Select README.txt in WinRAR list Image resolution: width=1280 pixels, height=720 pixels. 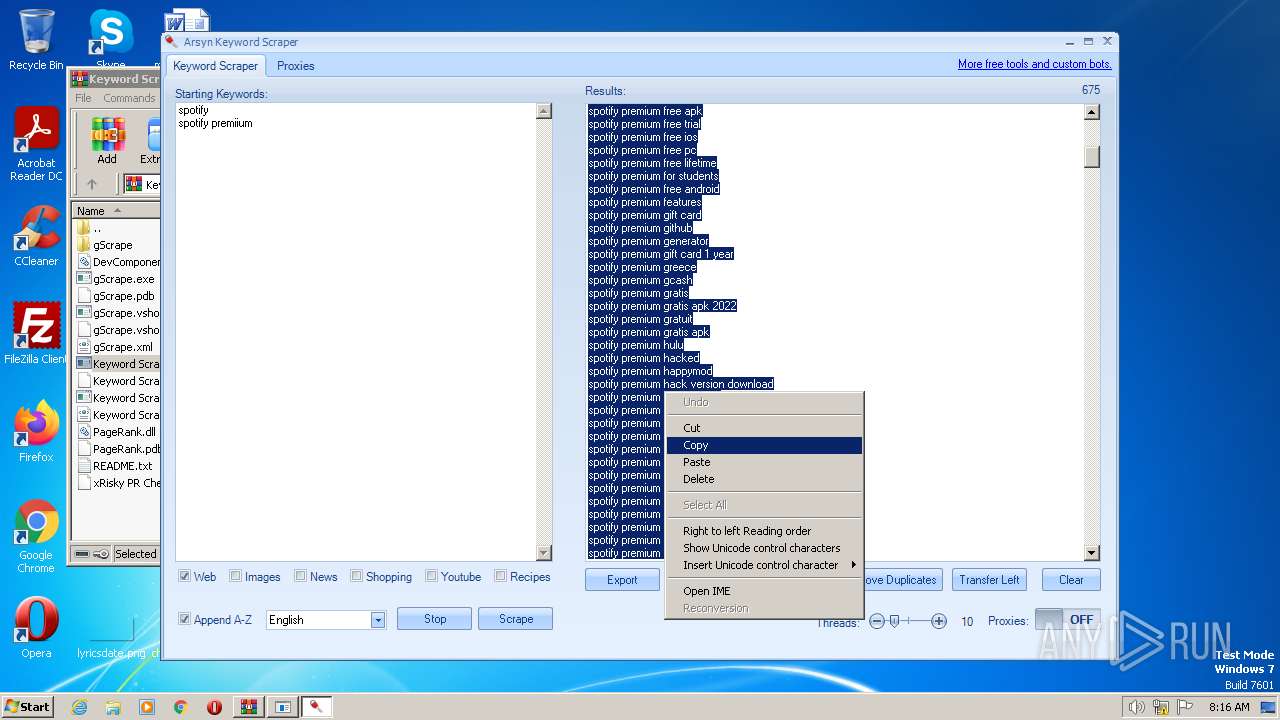[122, 466]
